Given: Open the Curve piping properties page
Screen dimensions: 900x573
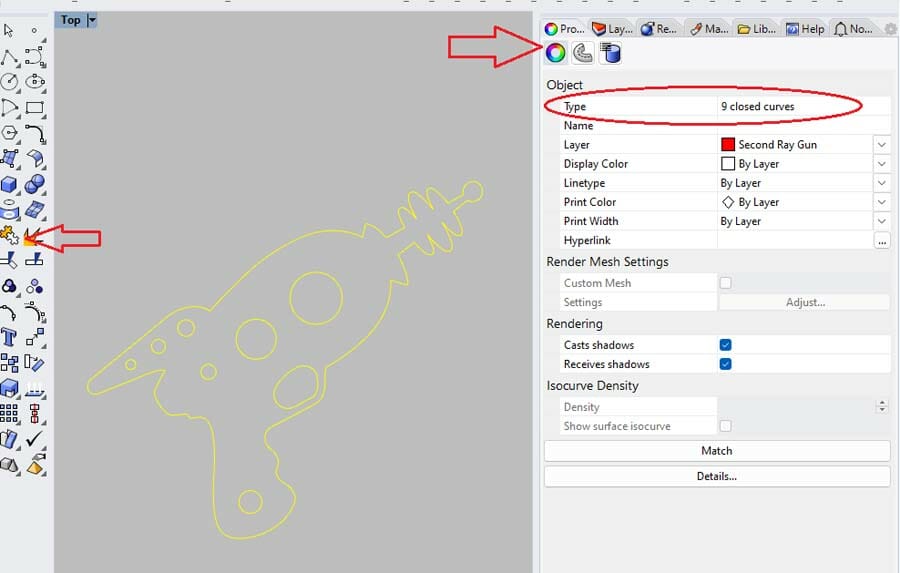Looking at the screenshot, I should (x=583, y=53).
